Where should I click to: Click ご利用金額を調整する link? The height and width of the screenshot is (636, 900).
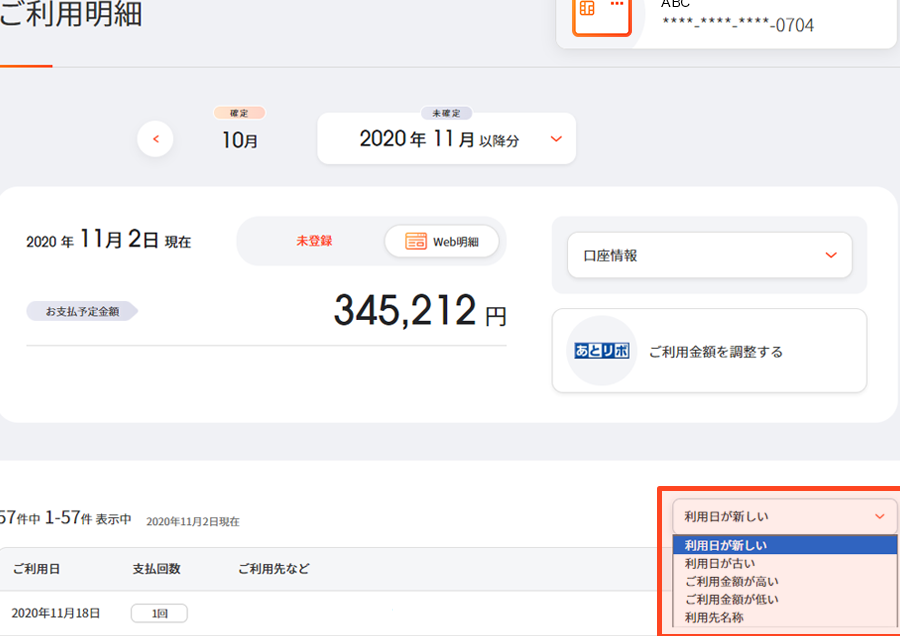point(715,352)
